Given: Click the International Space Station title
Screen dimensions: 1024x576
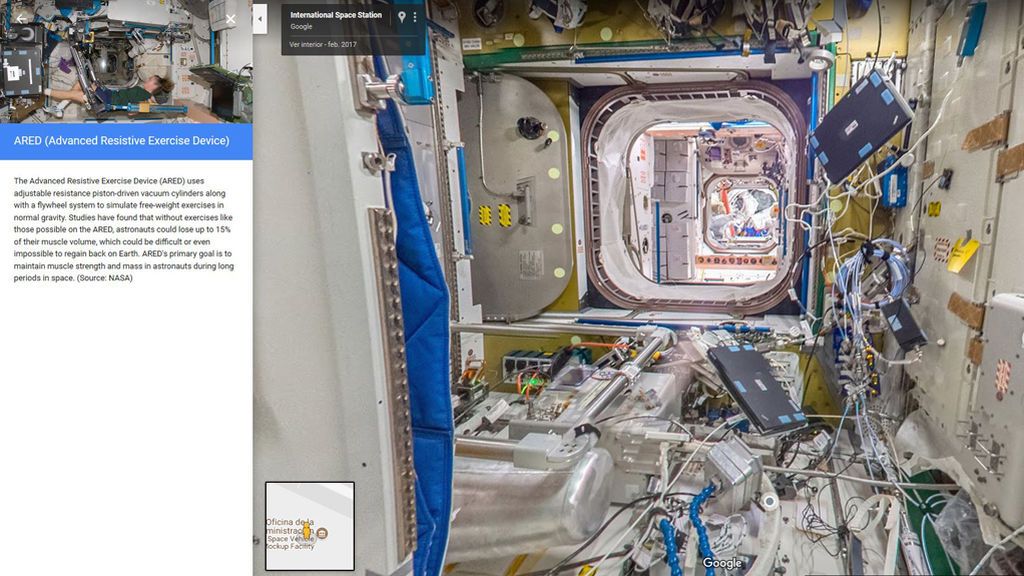Looking at the screenshot, I should (x=336, y=15).
